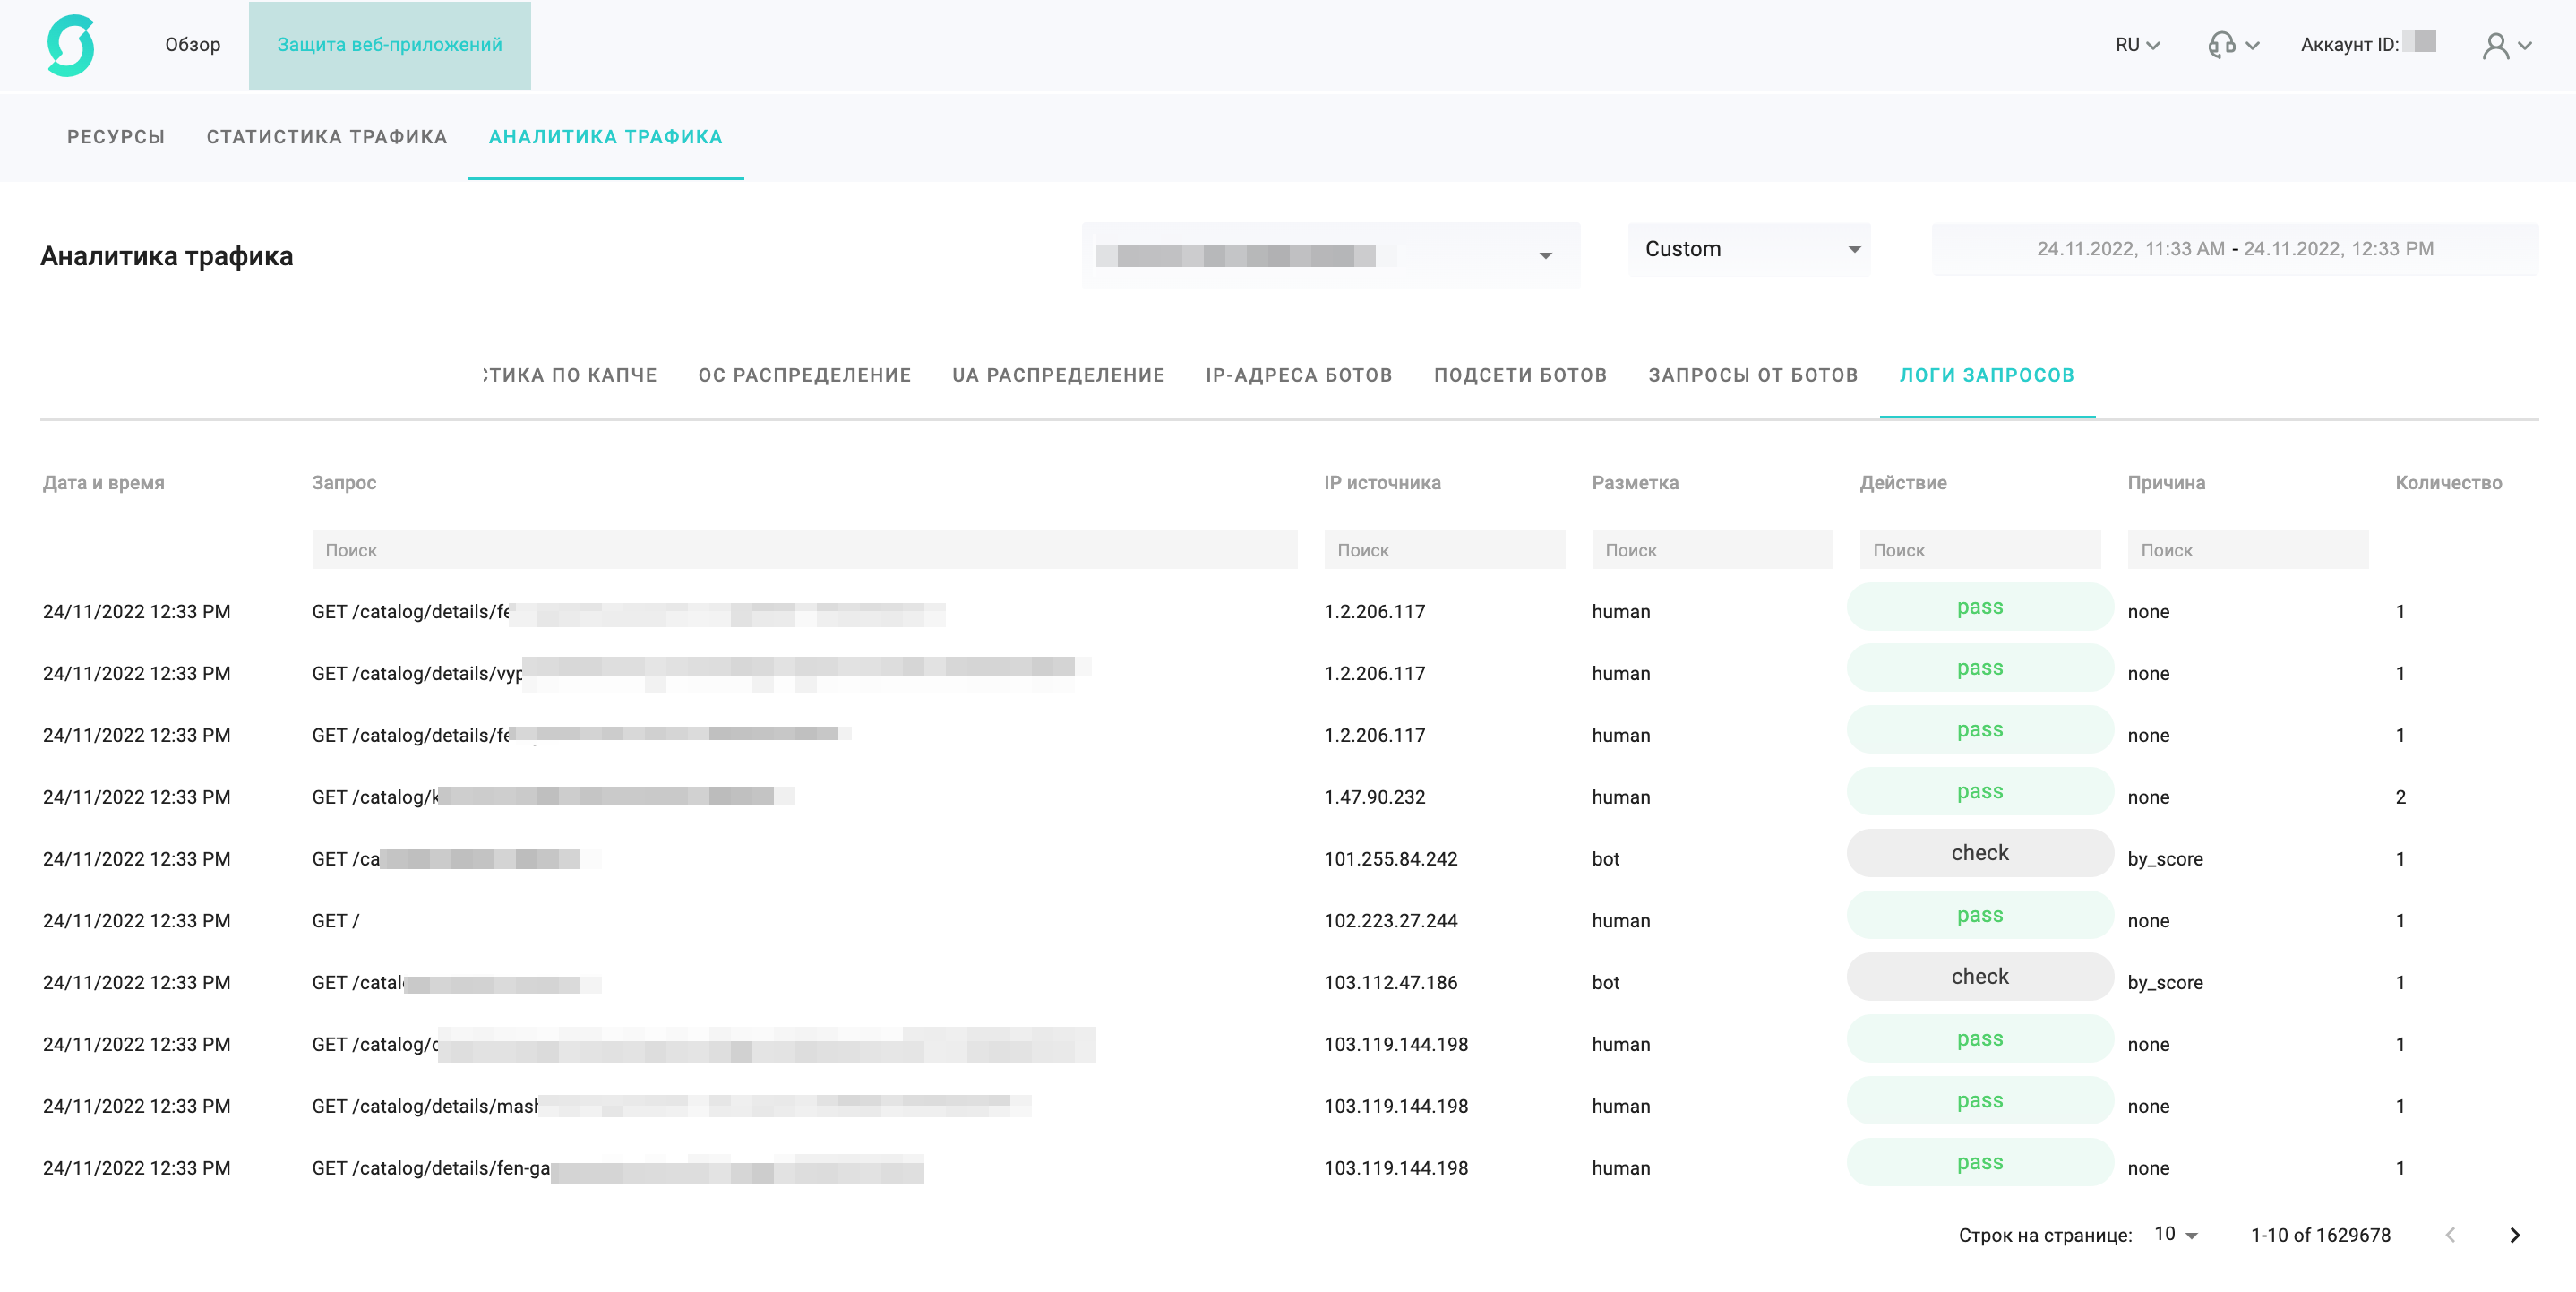This screenshot has height=1292, width=2576.
Task: Open the headset support menu
Action: click(2232, 45)
